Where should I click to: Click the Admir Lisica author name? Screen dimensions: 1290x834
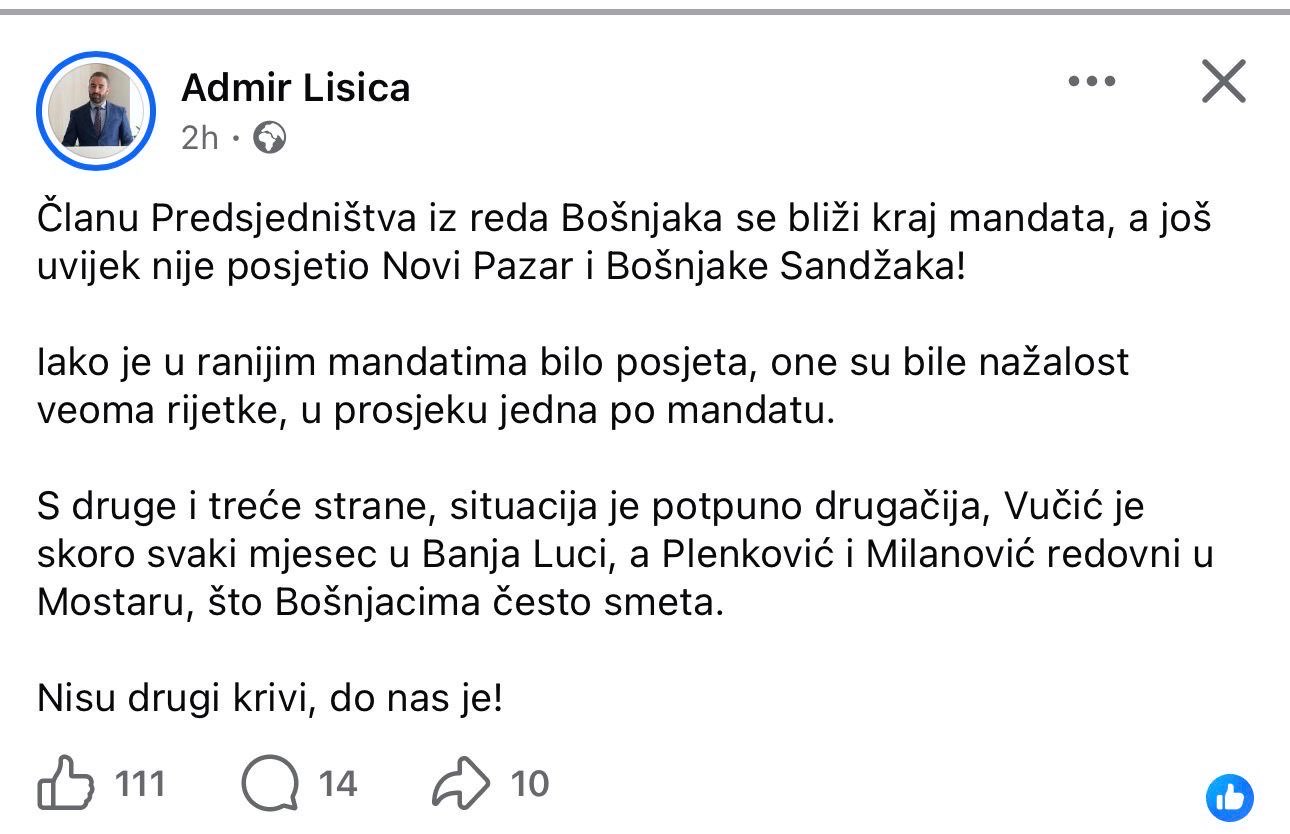[296, 88]
